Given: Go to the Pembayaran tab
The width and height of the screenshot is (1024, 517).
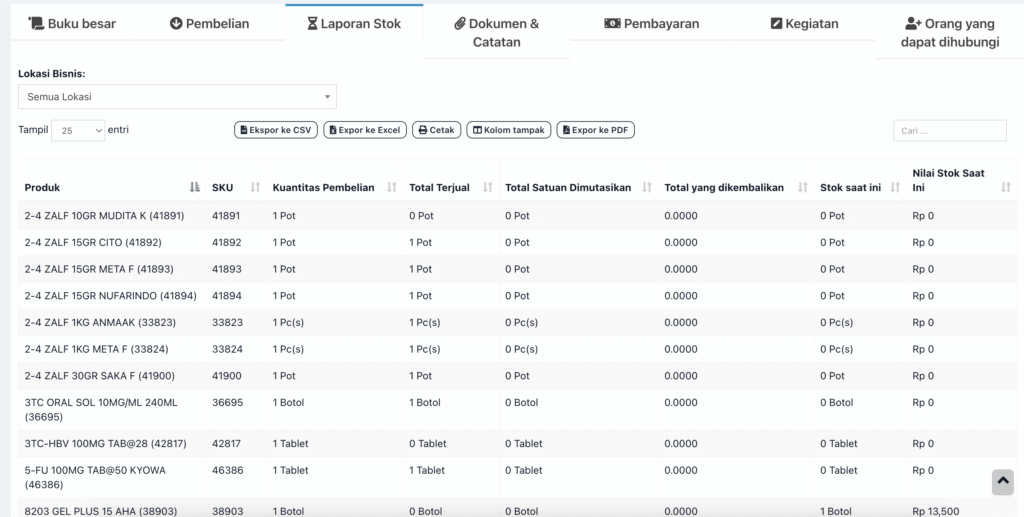Looking at the screenshot, I should pyautogui.click(x=652, y=23).
